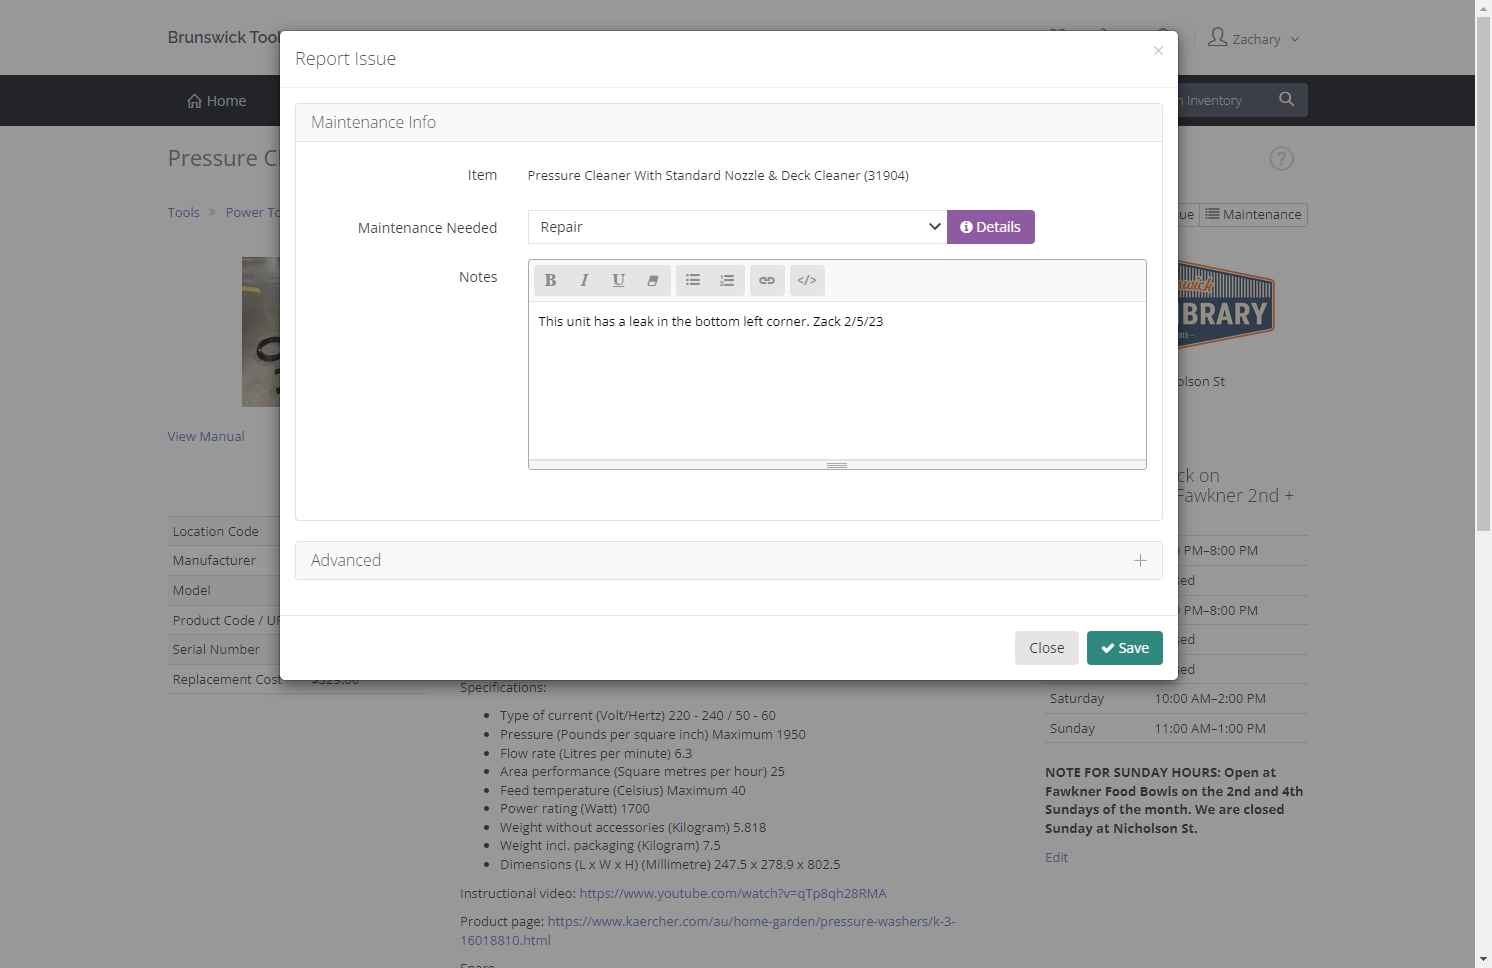Click the Manufacturer row label

(214, 561)
